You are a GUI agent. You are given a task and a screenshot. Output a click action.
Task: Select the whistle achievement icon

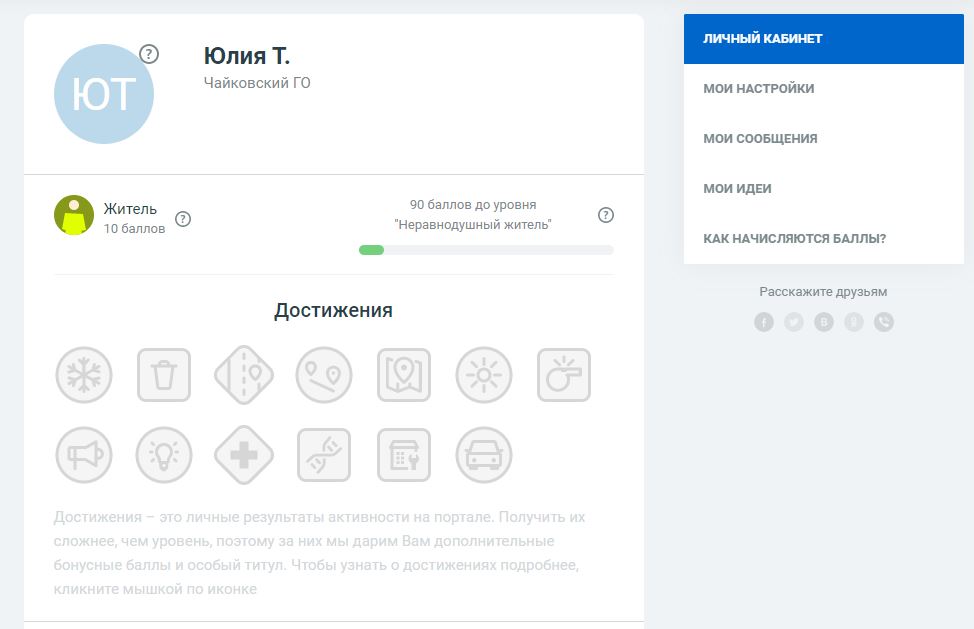(564, 375)
